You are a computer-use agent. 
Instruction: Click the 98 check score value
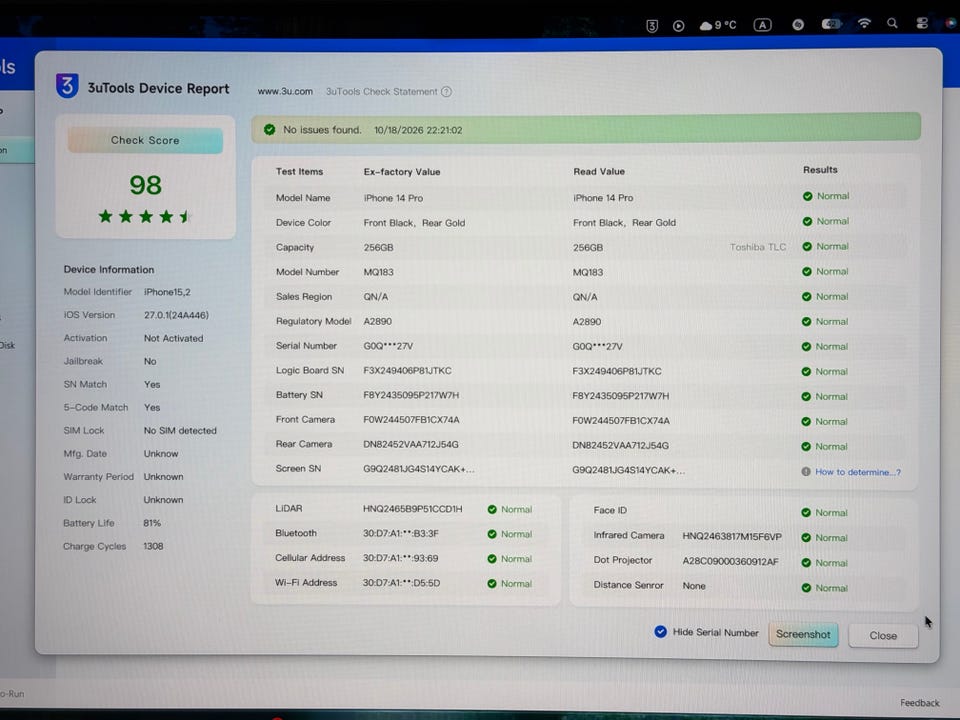(146, 185)
